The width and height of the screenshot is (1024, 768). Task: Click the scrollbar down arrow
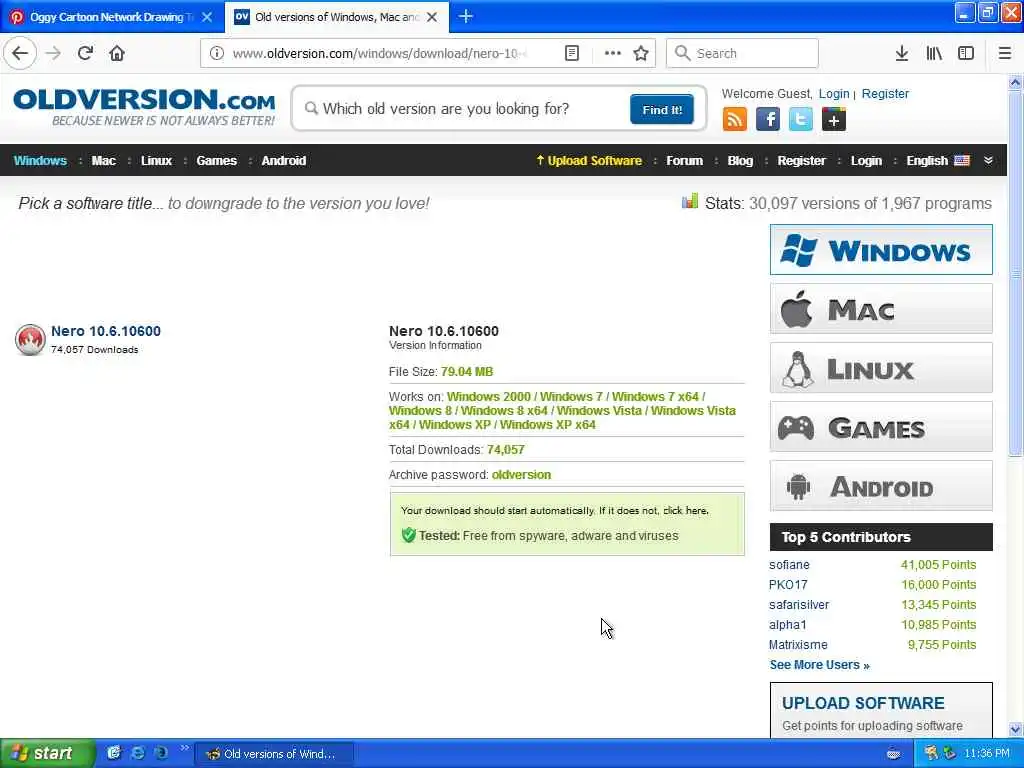point(1015,729)
